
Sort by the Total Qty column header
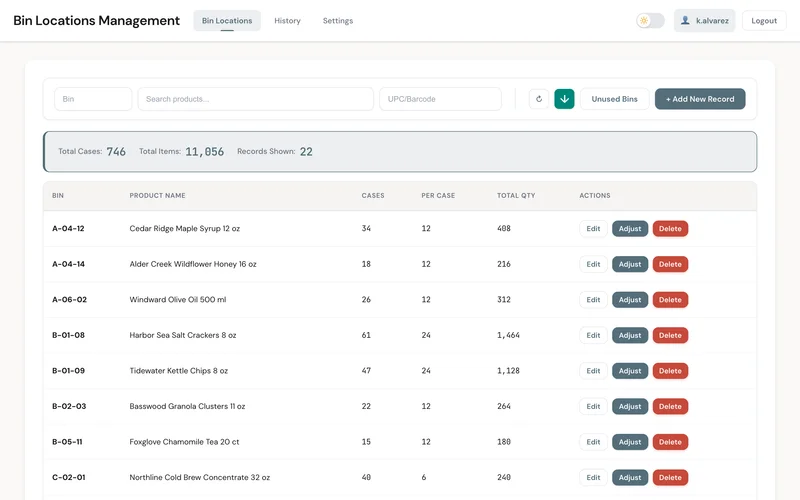pyautogui.click(x=516, y=195)
